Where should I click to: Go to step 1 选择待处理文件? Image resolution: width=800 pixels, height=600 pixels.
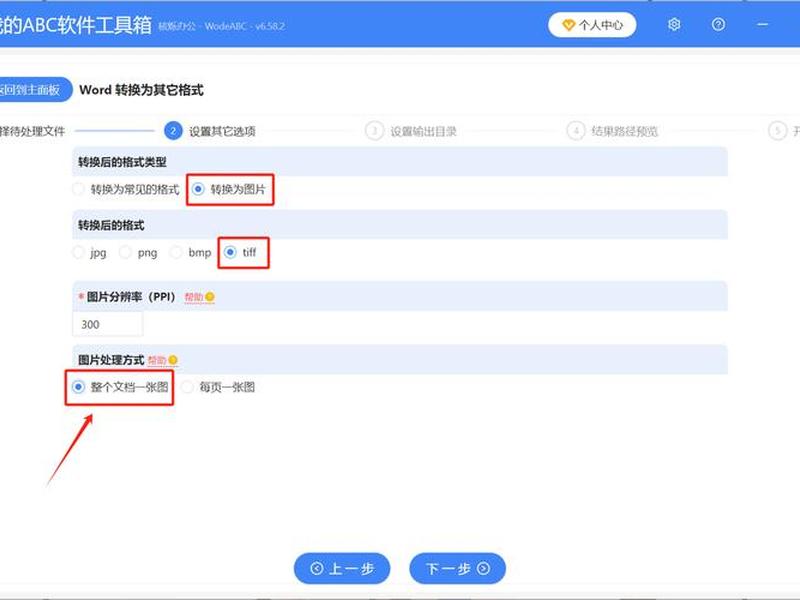coord(33,131)
